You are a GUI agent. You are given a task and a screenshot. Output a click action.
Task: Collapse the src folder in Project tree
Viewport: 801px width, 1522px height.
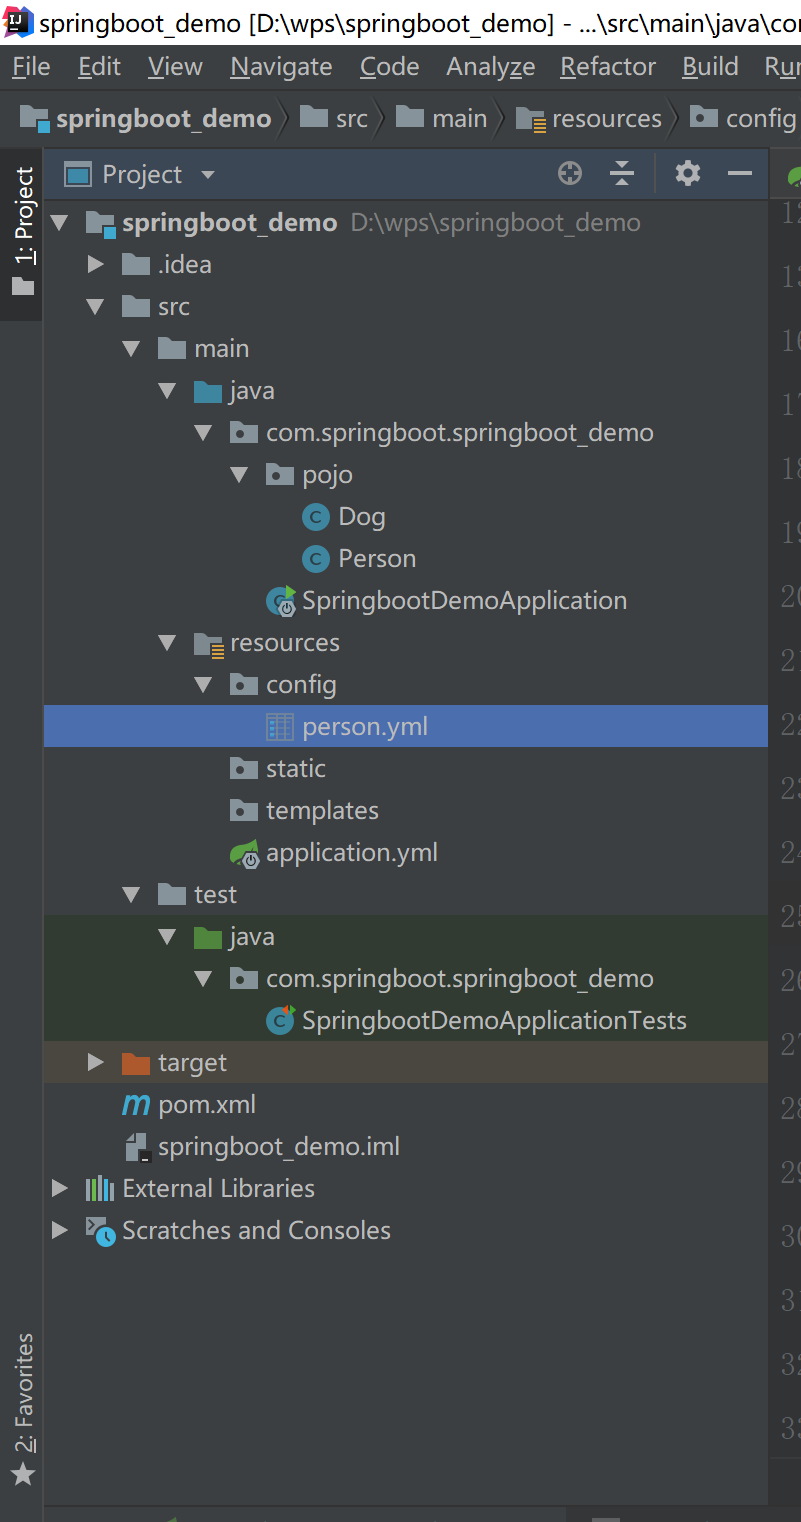[95, 306]
